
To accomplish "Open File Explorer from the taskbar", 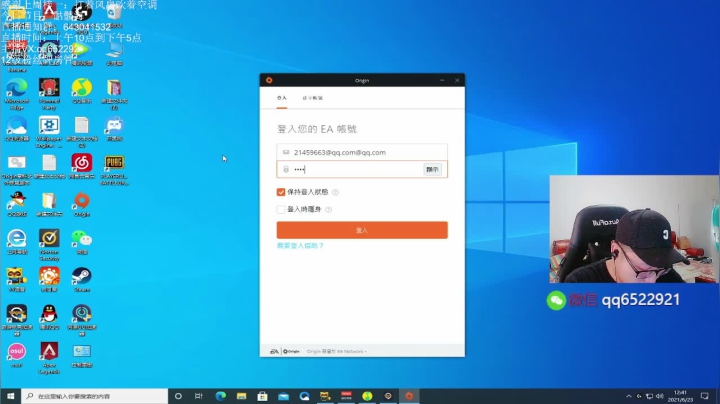I will tap(242, 396).
